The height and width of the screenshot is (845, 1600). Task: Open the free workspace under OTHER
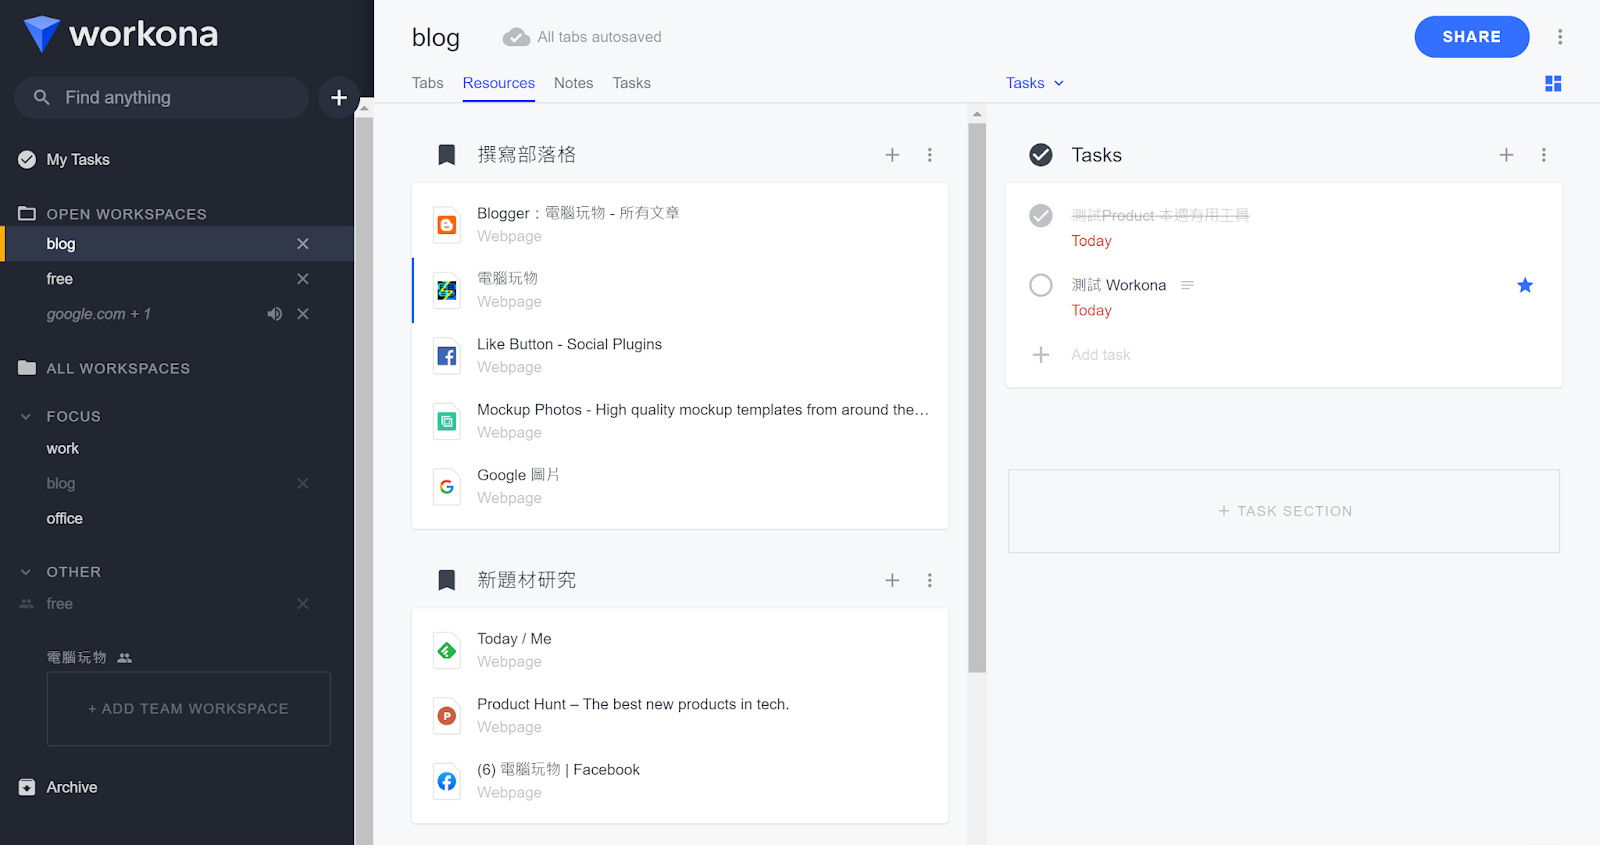[60, 604]
